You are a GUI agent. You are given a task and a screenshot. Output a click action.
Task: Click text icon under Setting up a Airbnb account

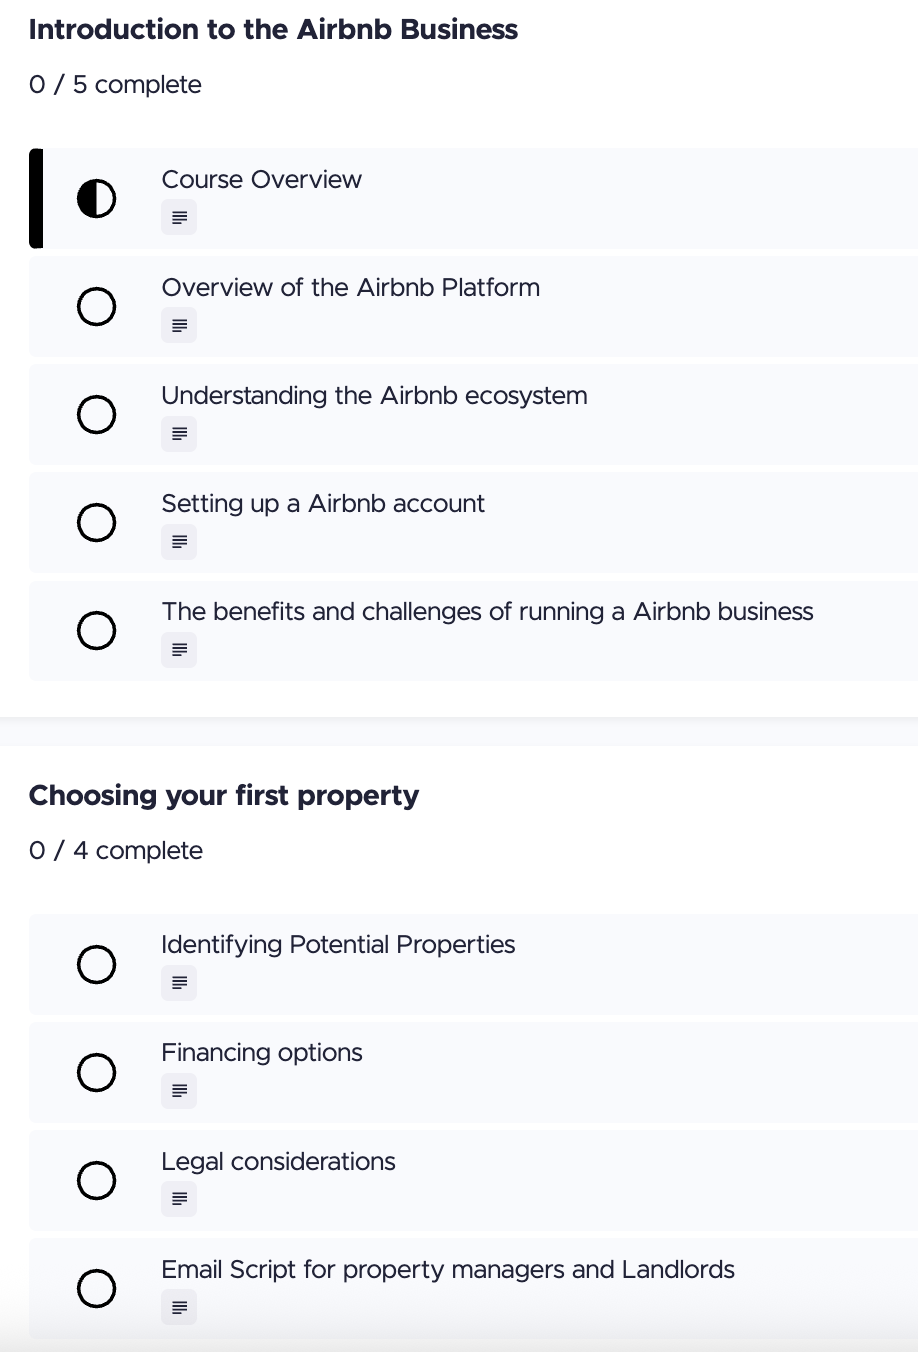pos(179,541)
